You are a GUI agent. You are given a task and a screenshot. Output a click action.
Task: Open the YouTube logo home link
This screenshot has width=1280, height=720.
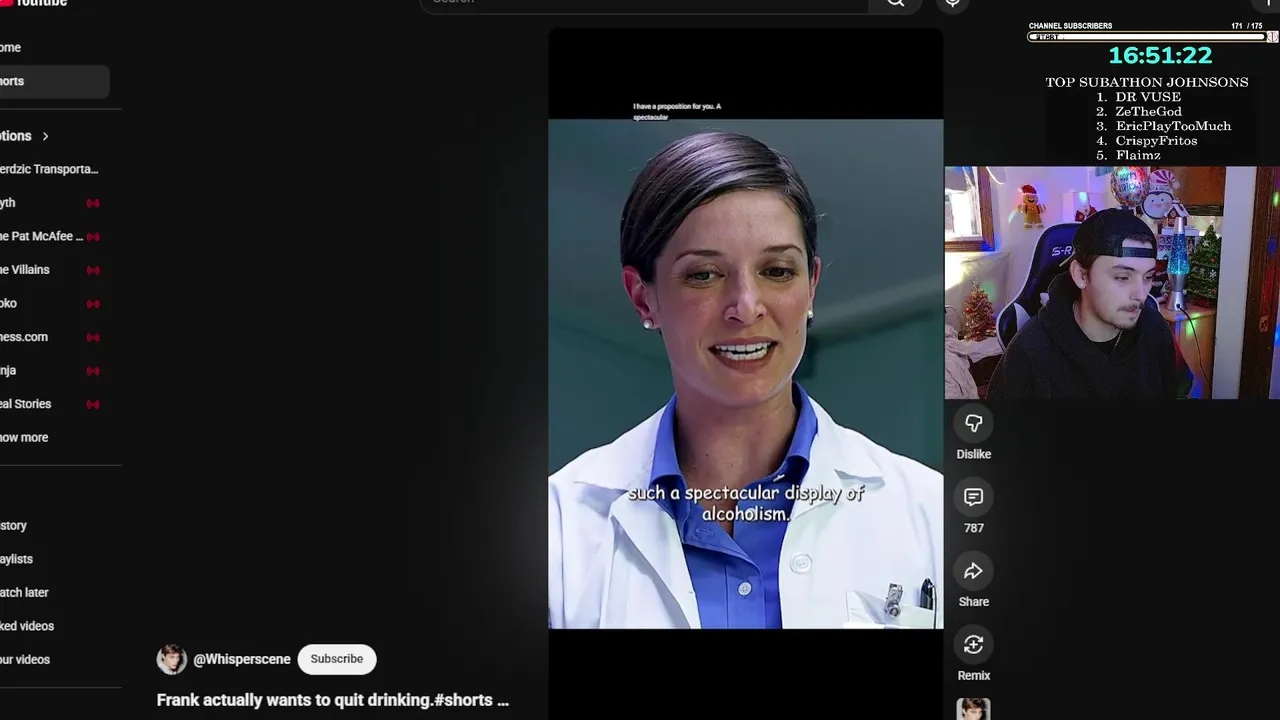pyautogui.click(x=34, y=3)
